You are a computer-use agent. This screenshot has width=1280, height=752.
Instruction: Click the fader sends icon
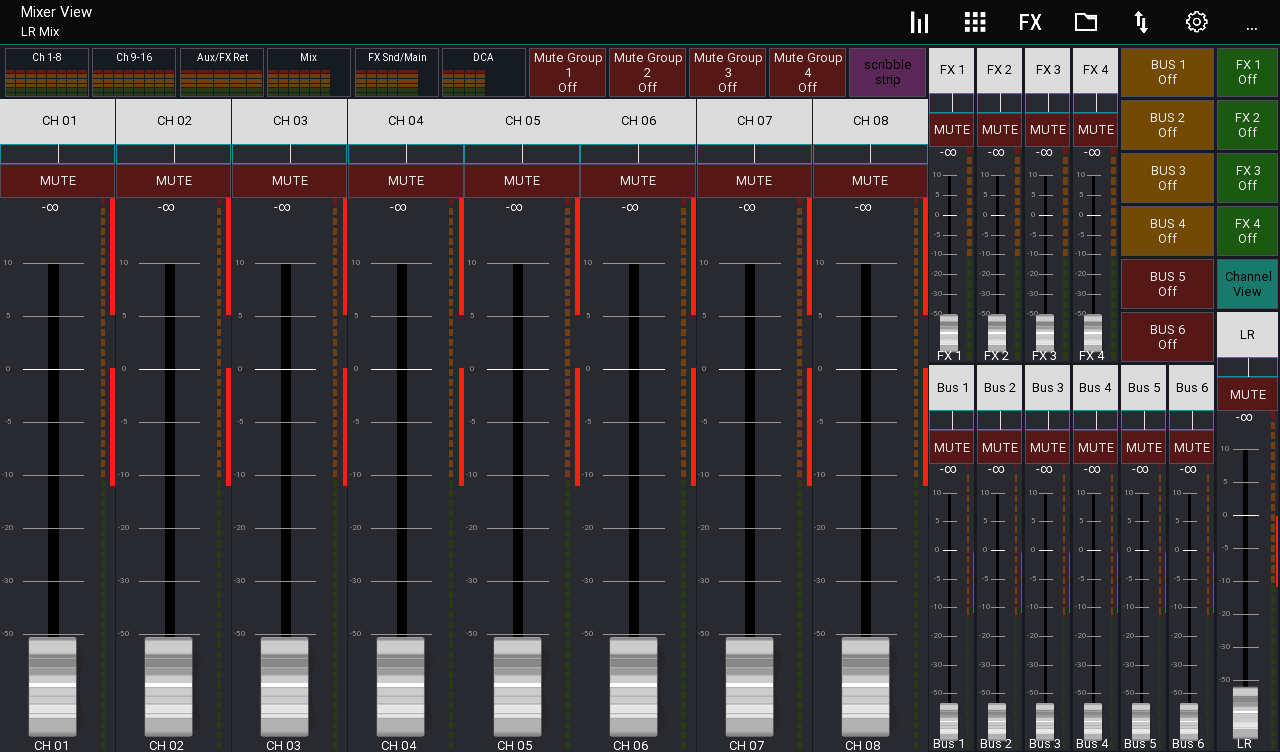[1141, 21]
